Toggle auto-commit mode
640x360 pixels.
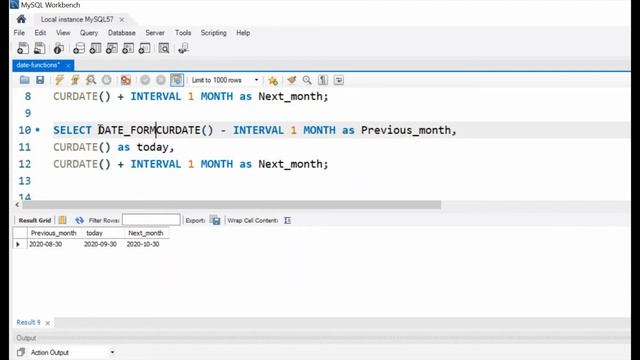click(x=177, y=80)
